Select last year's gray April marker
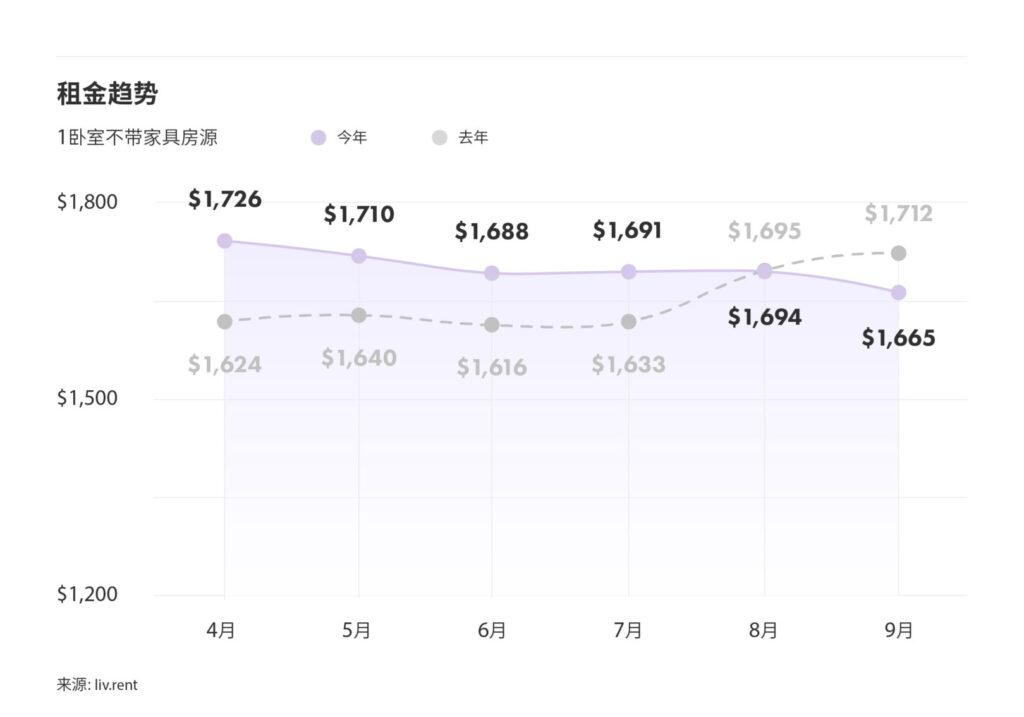Viewport: 1024px width, 717px height. click(x=224, y=321)
